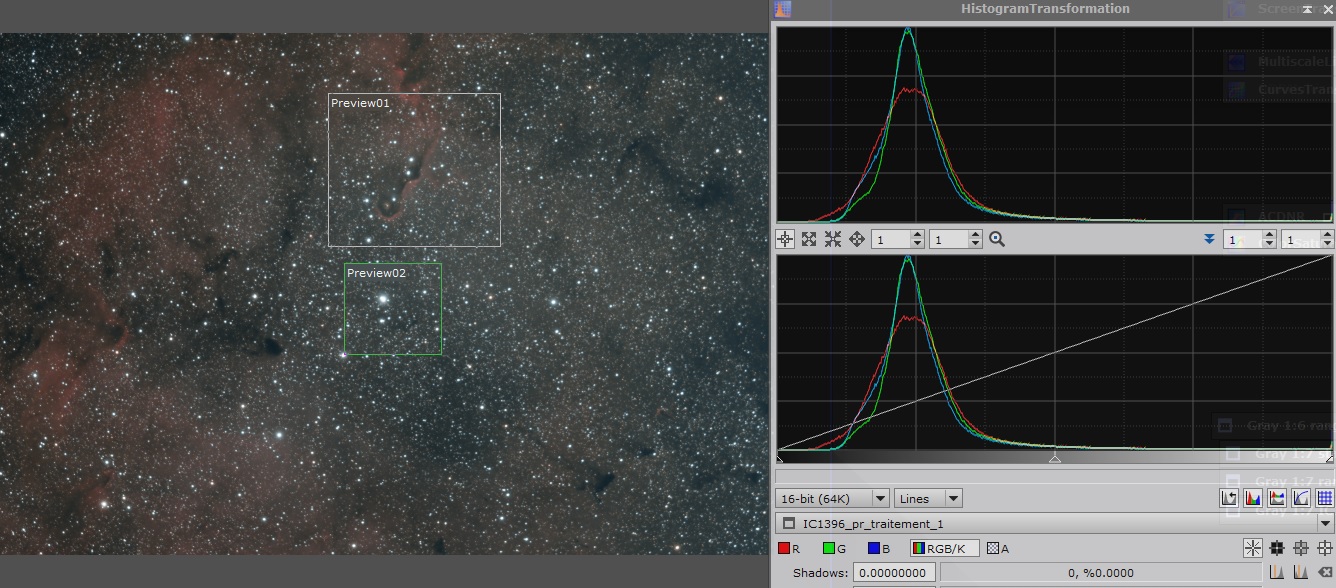Activate the zoom out mode icon
Viewport: 1336px width, 588px height.
point(833,239)
